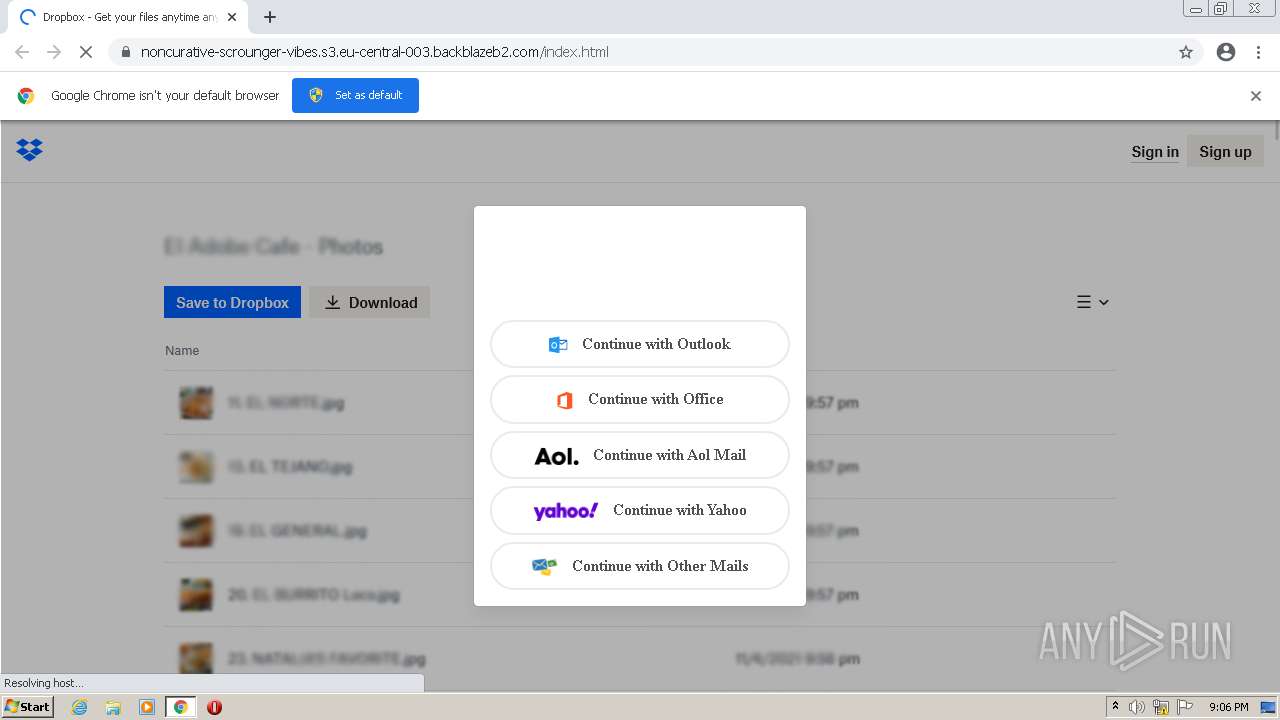The image size is (1280, 720).
Task: View site info via lock icon
Action: point(125,52)
